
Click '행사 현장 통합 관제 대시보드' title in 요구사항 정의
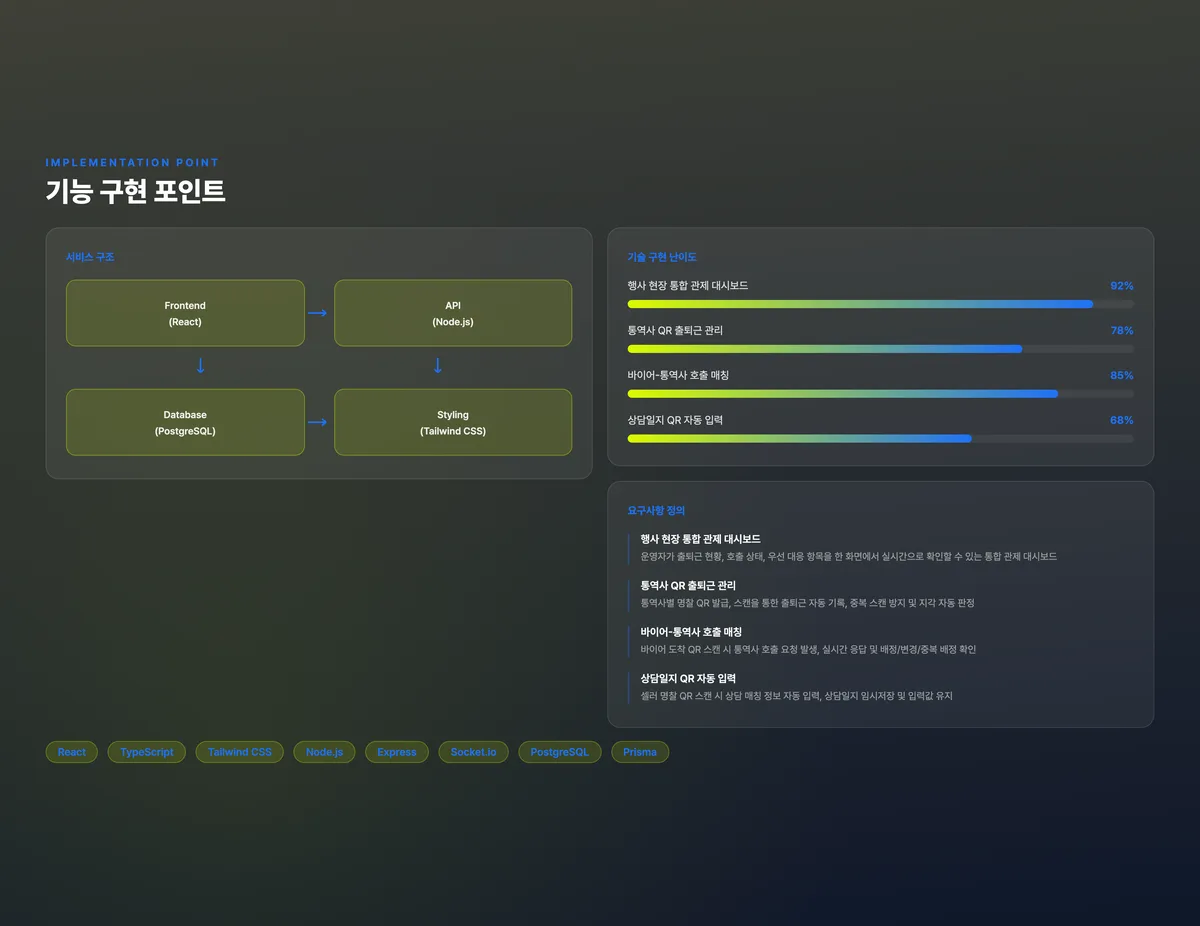701,539
